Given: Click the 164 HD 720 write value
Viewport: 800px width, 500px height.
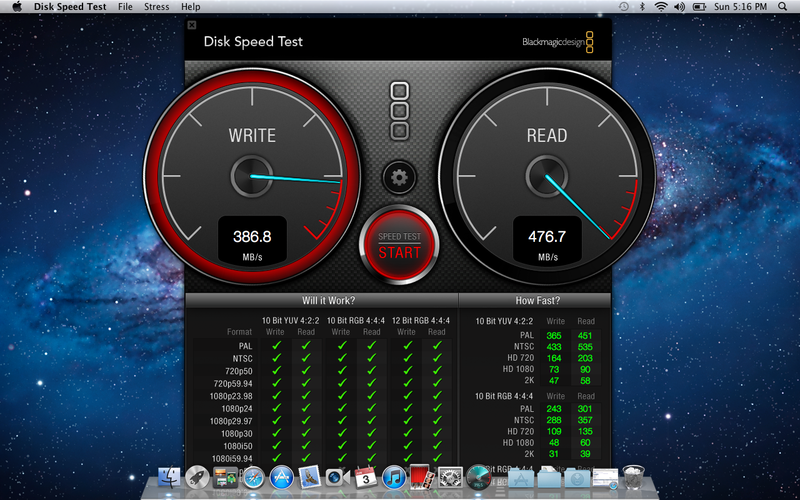Looking at the screenshot, I should (554, 358).
